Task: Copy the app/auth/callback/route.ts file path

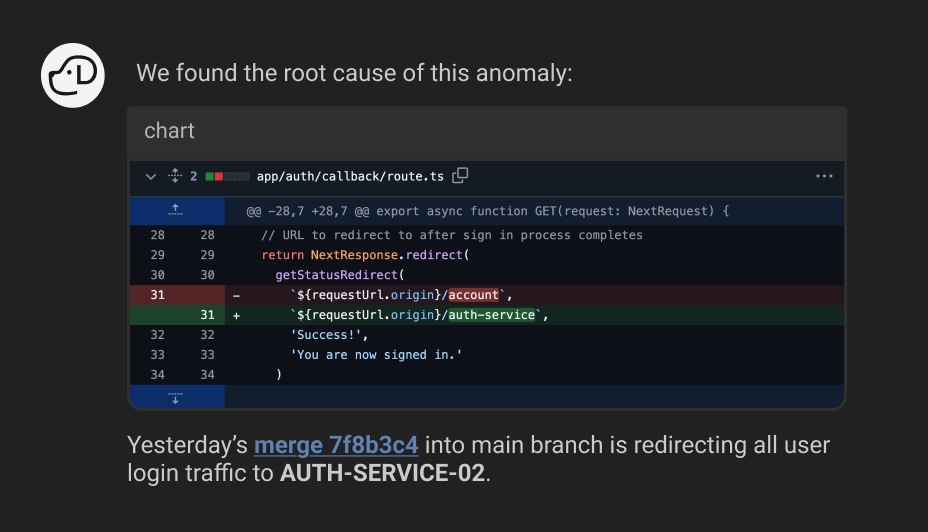Action: (x=460, y=176)
